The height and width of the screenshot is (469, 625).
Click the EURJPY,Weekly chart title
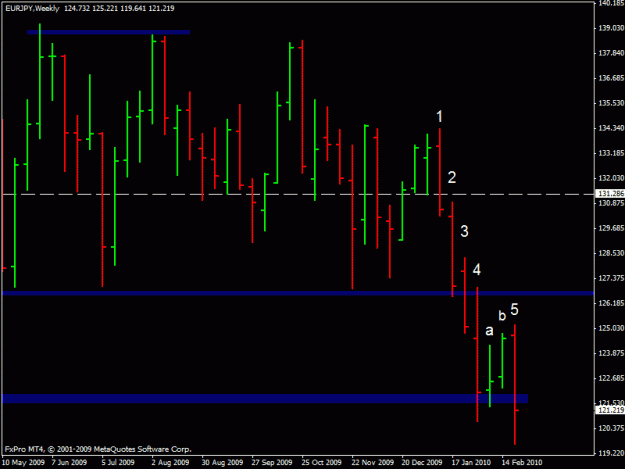(x=32, y=8)
